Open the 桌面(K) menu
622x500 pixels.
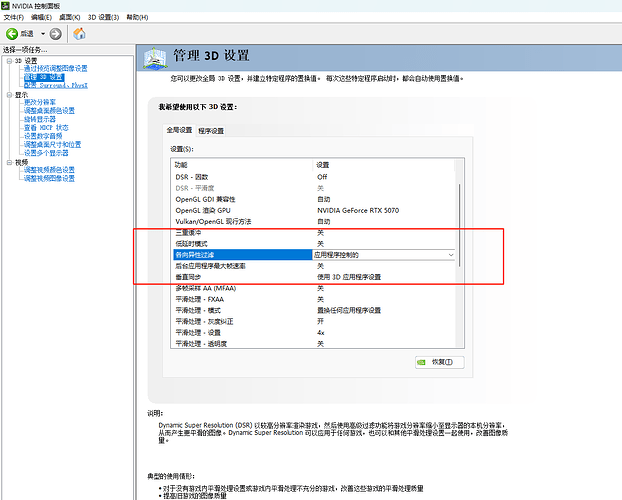point(69,17)
